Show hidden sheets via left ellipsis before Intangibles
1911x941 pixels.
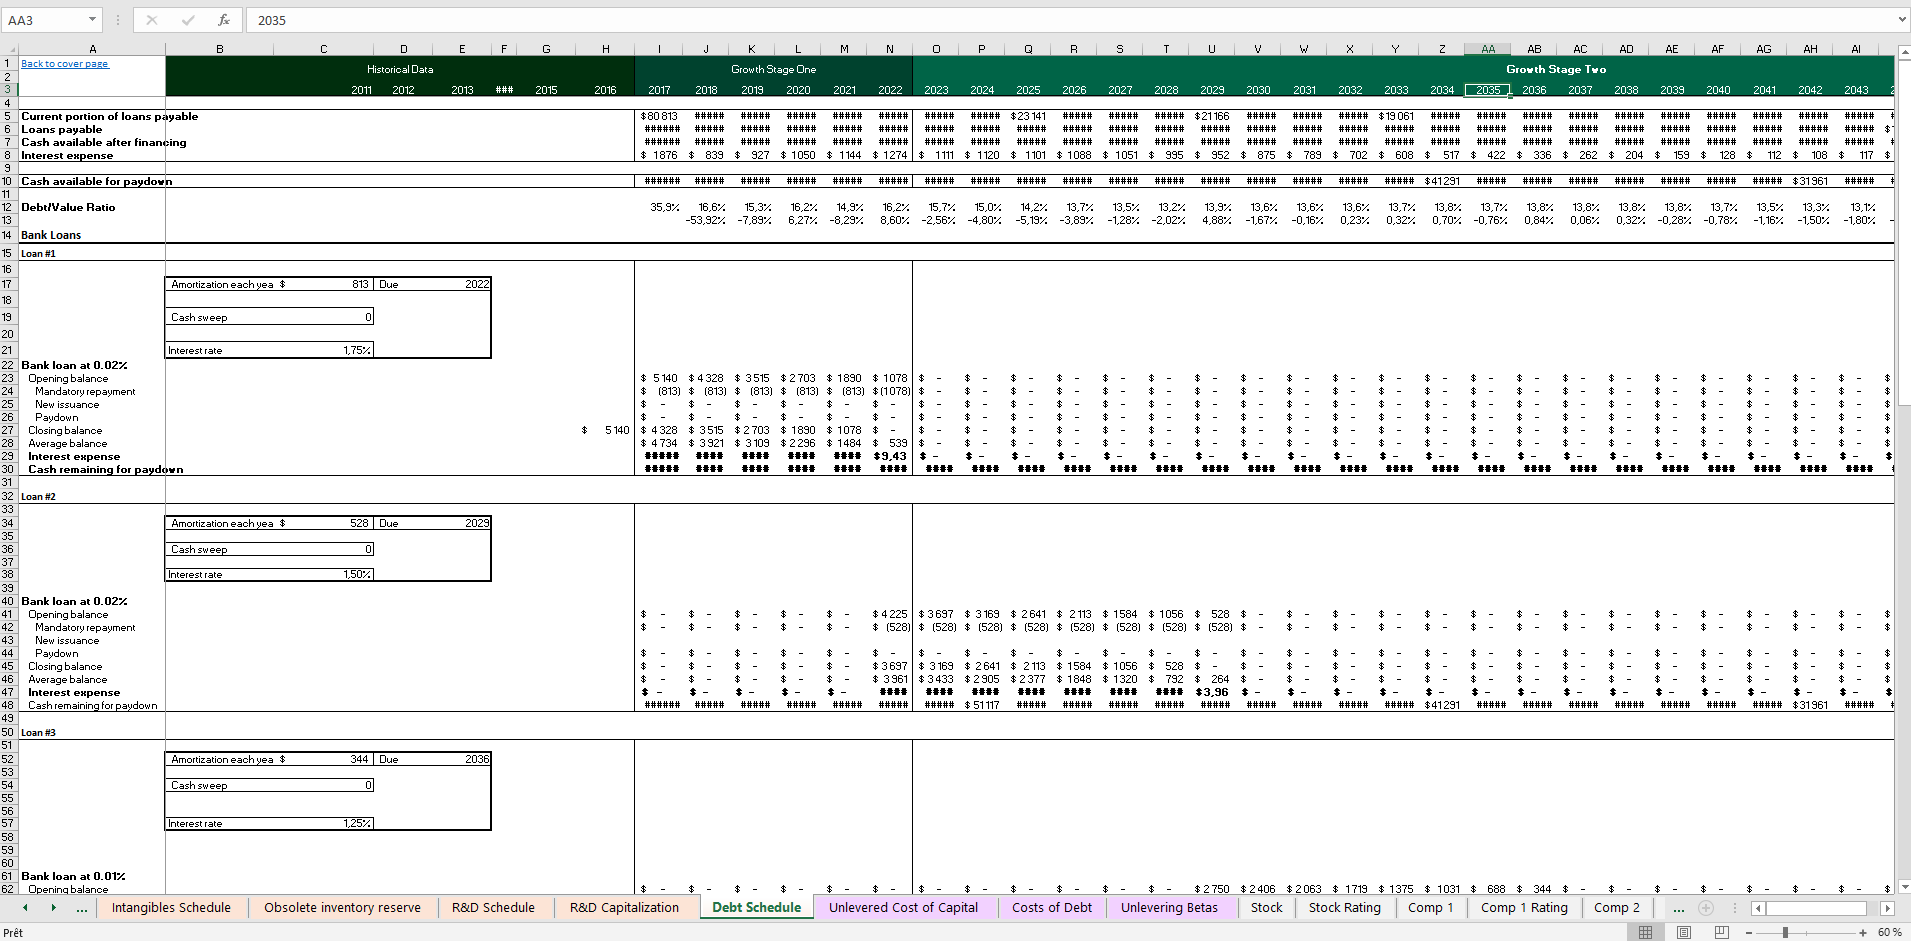[x=82, y=908]
